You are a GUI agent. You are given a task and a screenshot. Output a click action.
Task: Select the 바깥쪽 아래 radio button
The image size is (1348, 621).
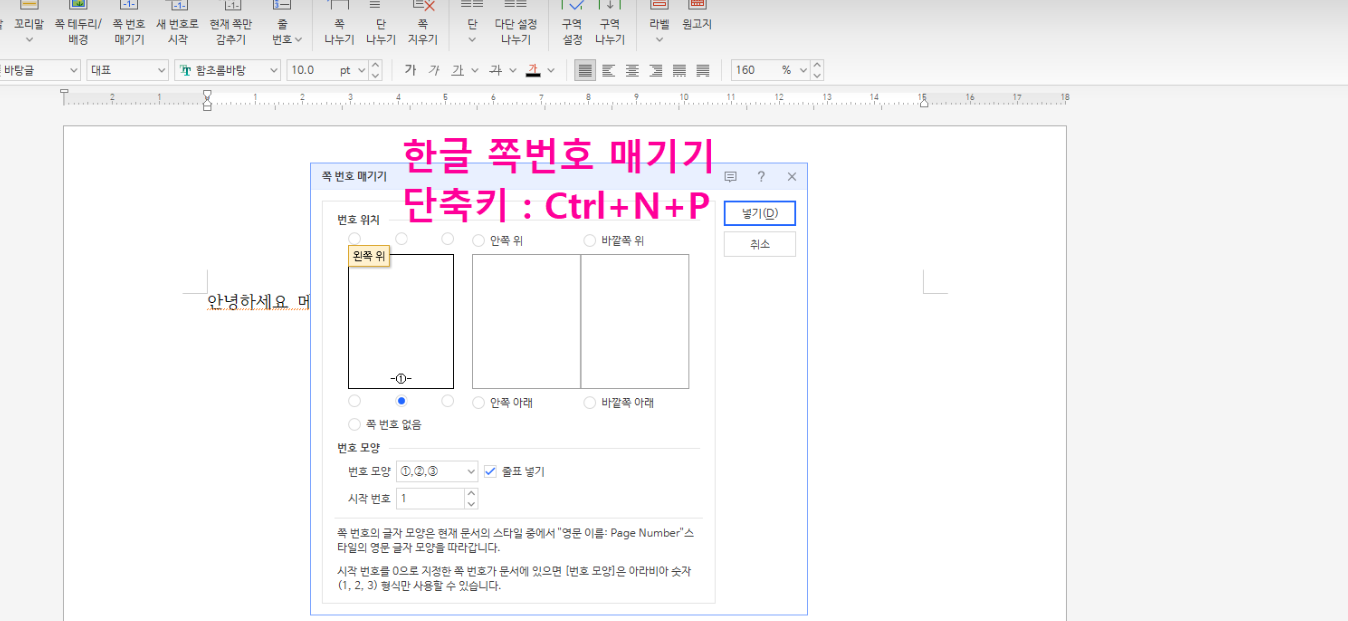590,403
